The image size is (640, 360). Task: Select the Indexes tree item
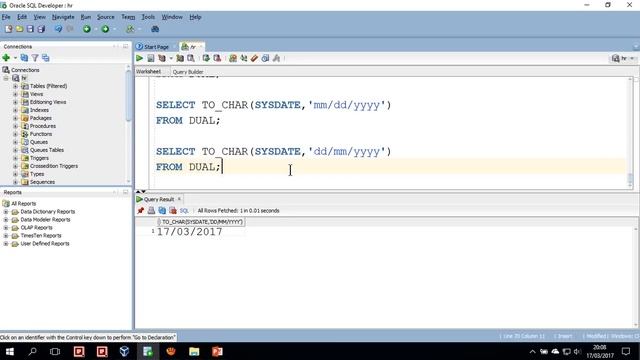[39, 110]
